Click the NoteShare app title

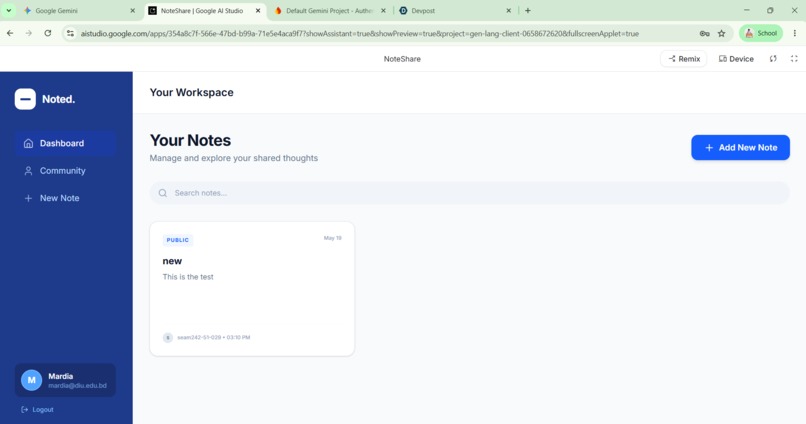click(x=402, y=59)
